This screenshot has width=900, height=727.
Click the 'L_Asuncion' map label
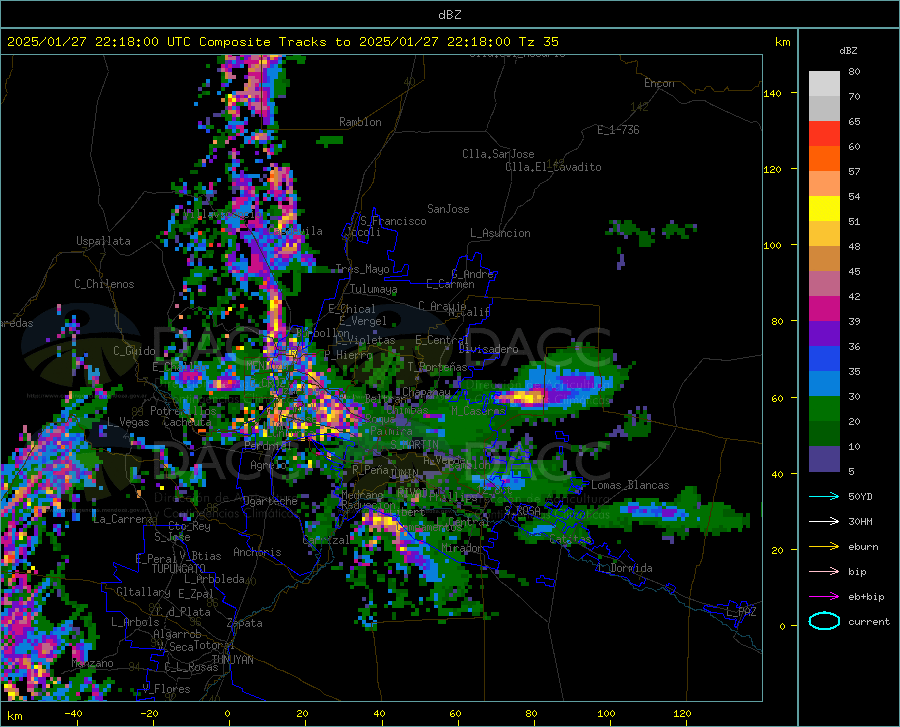coord(500,233)
